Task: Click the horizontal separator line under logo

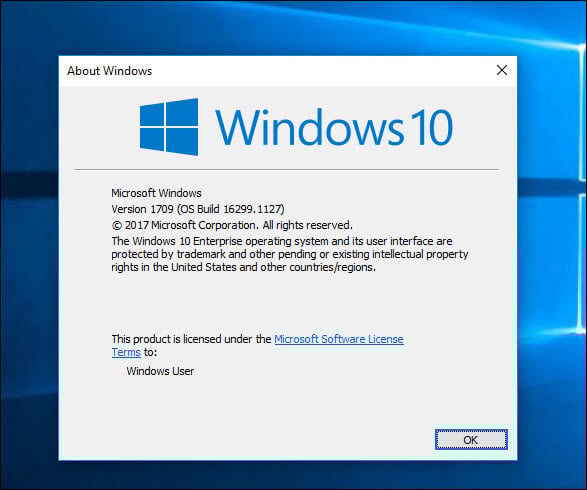Action: (286, 169)
